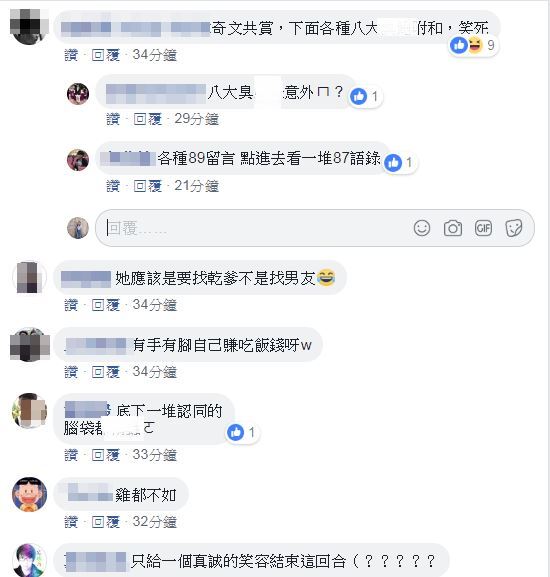Screen dimensions: 550x577
Task: Open emoji picker in reply box
Action: pyautogui.click(x=422, y=228)
